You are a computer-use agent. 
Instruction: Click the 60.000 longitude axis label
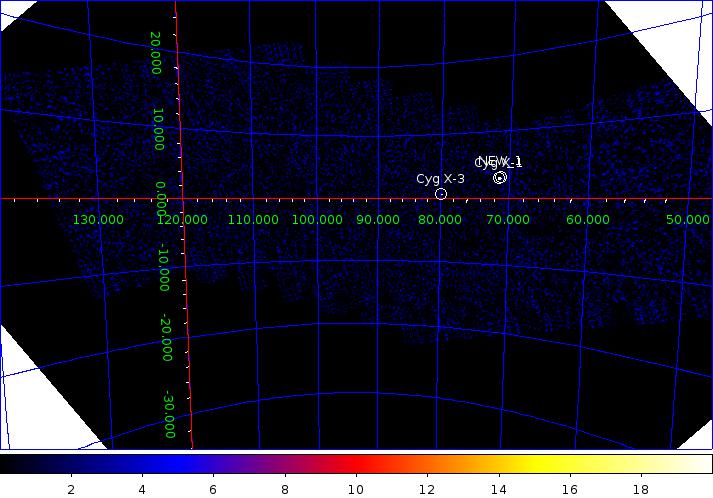pyautogui.click(x=587, y=220)
